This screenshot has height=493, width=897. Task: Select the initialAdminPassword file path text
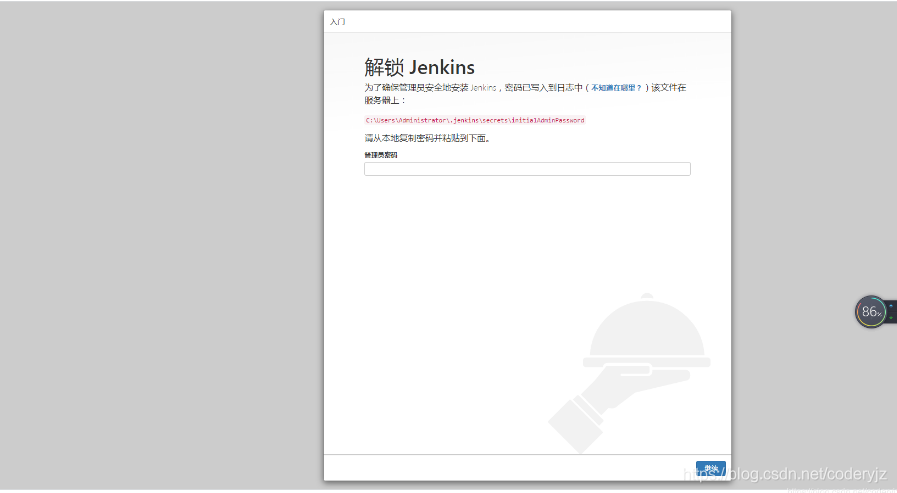click(x=475, y=121)
